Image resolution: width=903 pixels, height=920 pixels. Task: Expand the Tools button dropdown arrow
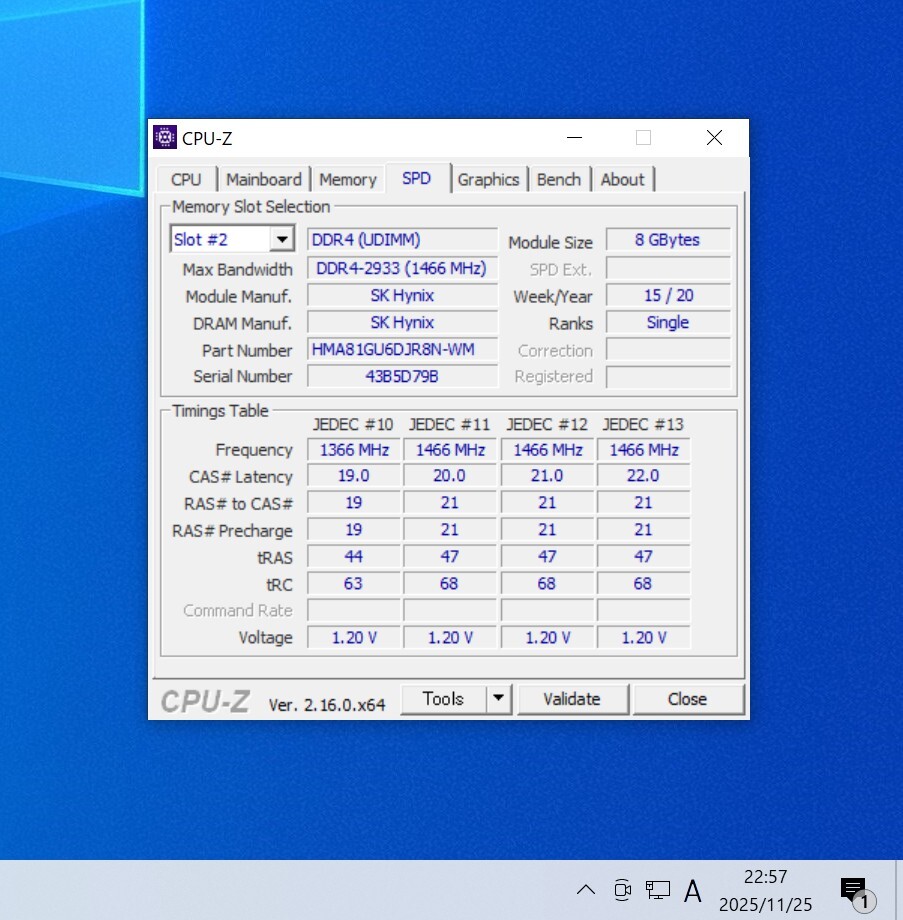click(499, 699)
